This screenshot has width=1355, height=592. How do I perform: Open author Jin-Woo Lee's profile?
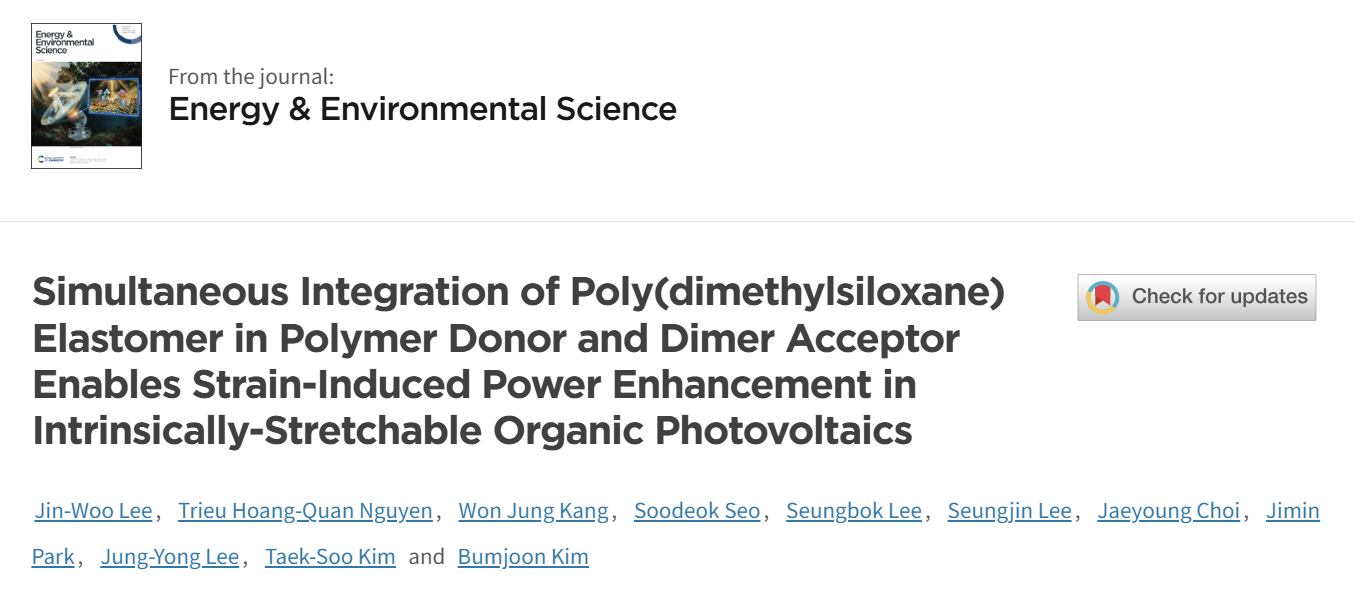pos(93,511)
